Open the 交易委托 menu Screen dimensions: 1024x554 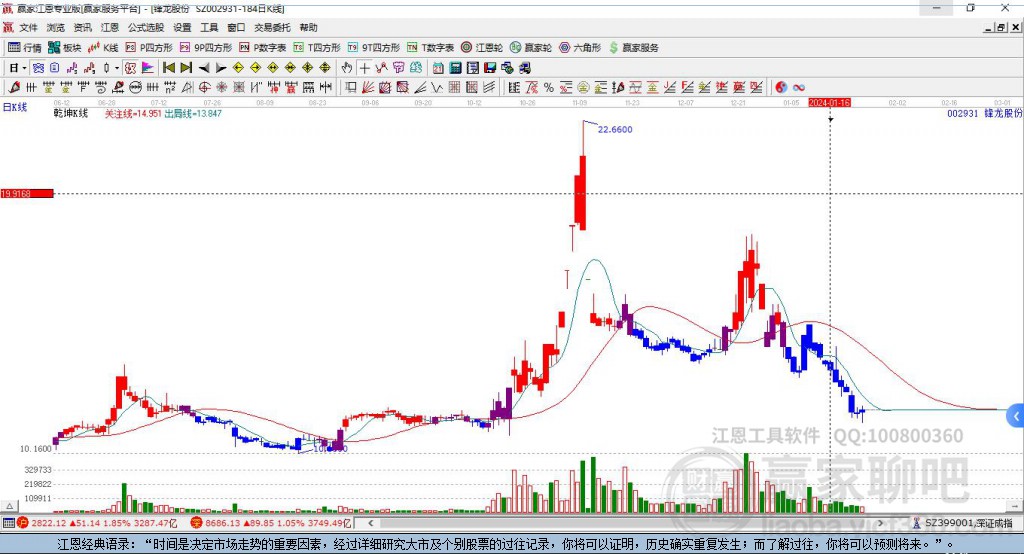pos(272,27)
